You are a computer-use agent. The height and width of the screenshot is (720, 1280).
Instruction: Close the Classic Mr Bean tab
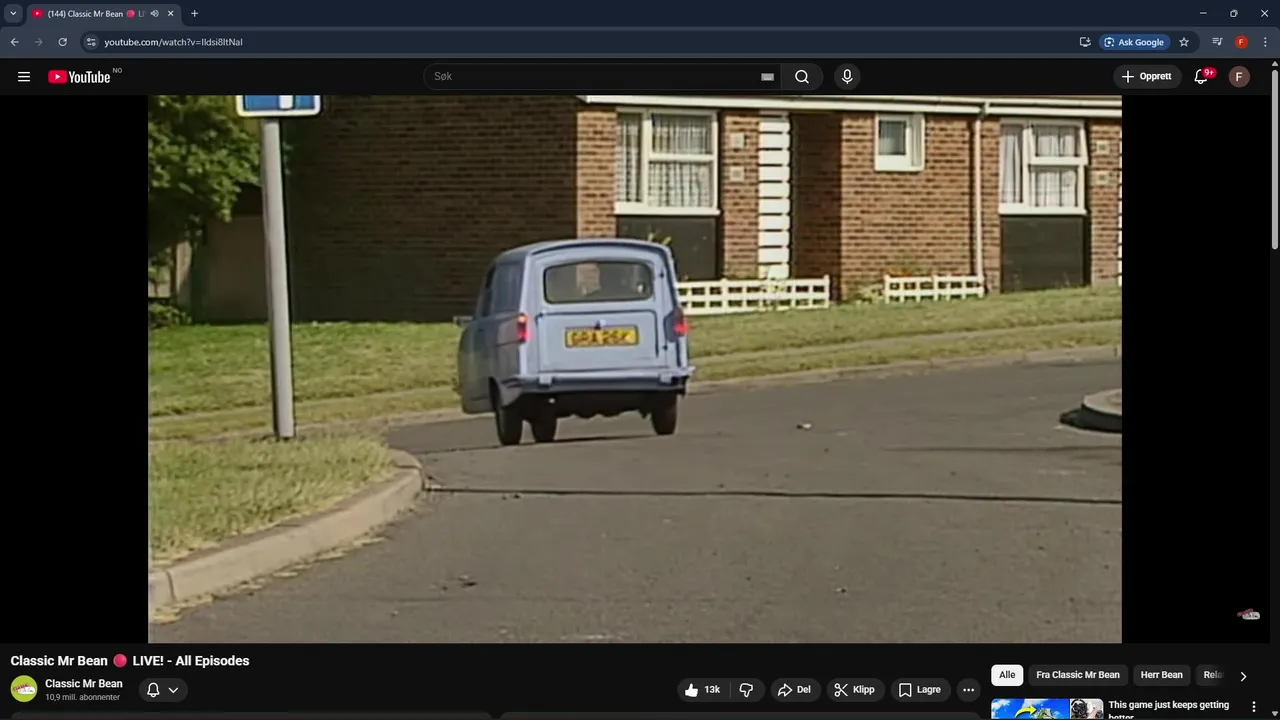click(171, 14)
